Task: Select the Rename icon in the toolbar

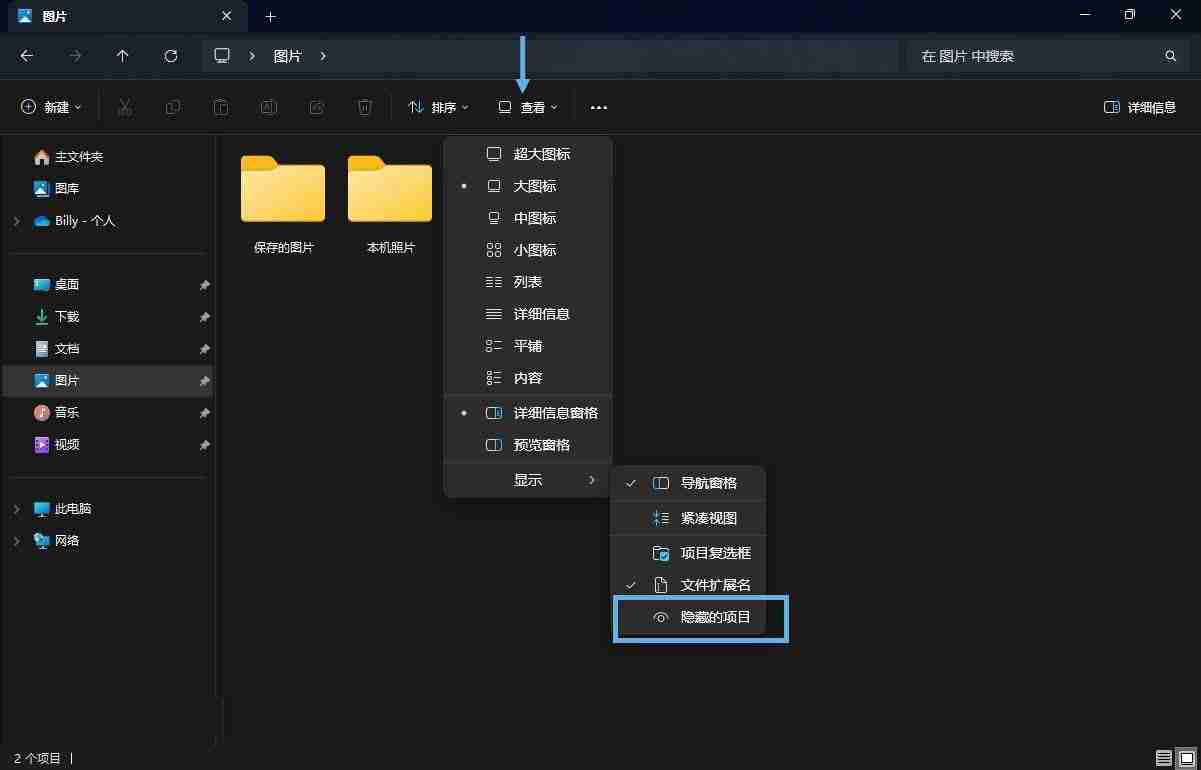Action: tap(268, 107)
